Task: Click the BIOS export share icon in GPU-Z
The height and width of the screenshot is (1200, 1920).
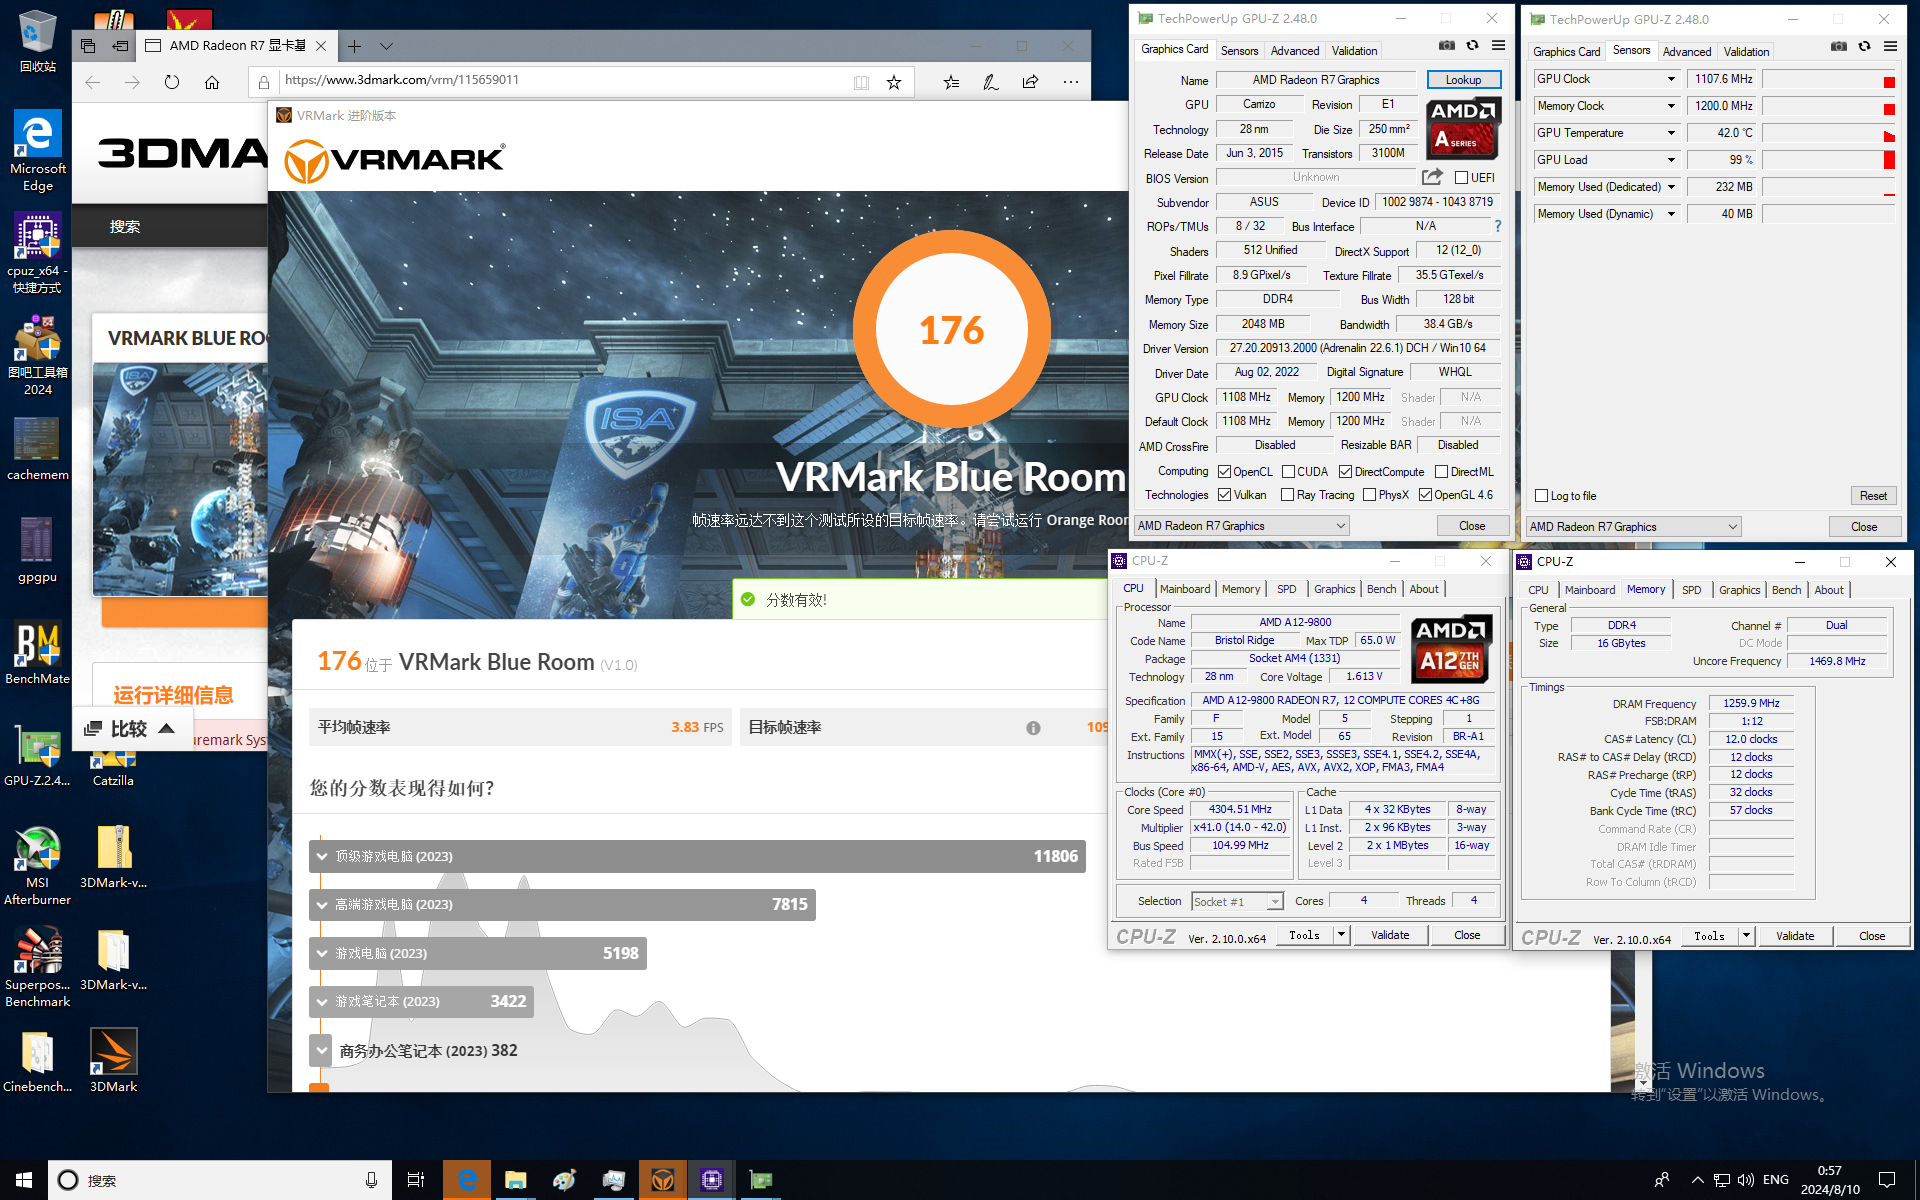Action: point(1433,177)
